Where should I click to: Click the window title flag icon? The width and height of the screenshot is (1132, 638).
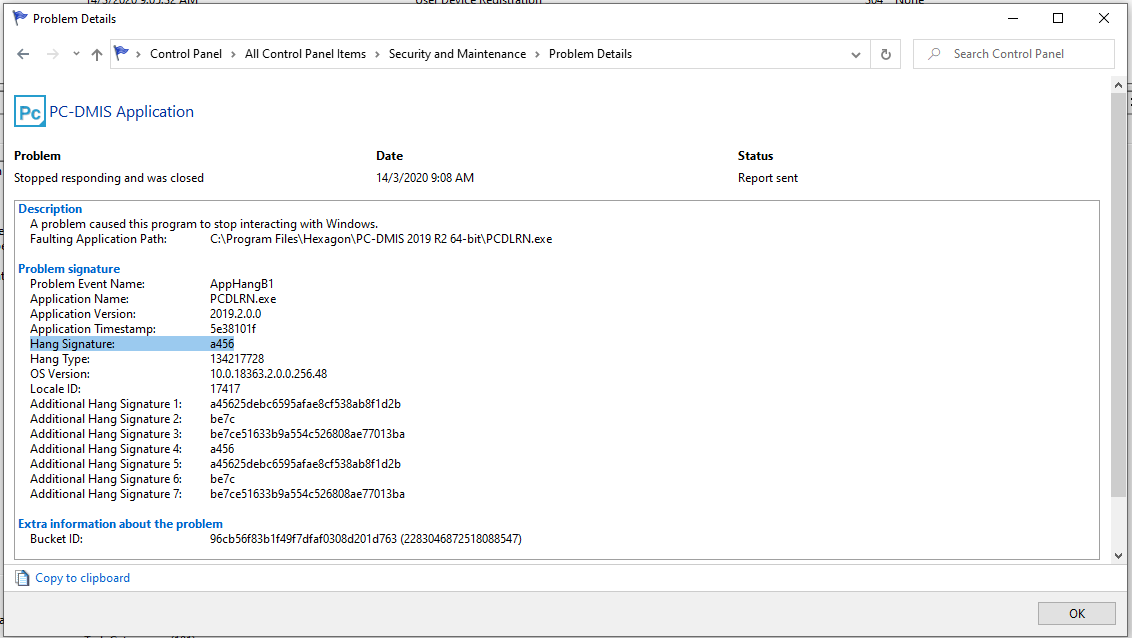coord(20,19)
